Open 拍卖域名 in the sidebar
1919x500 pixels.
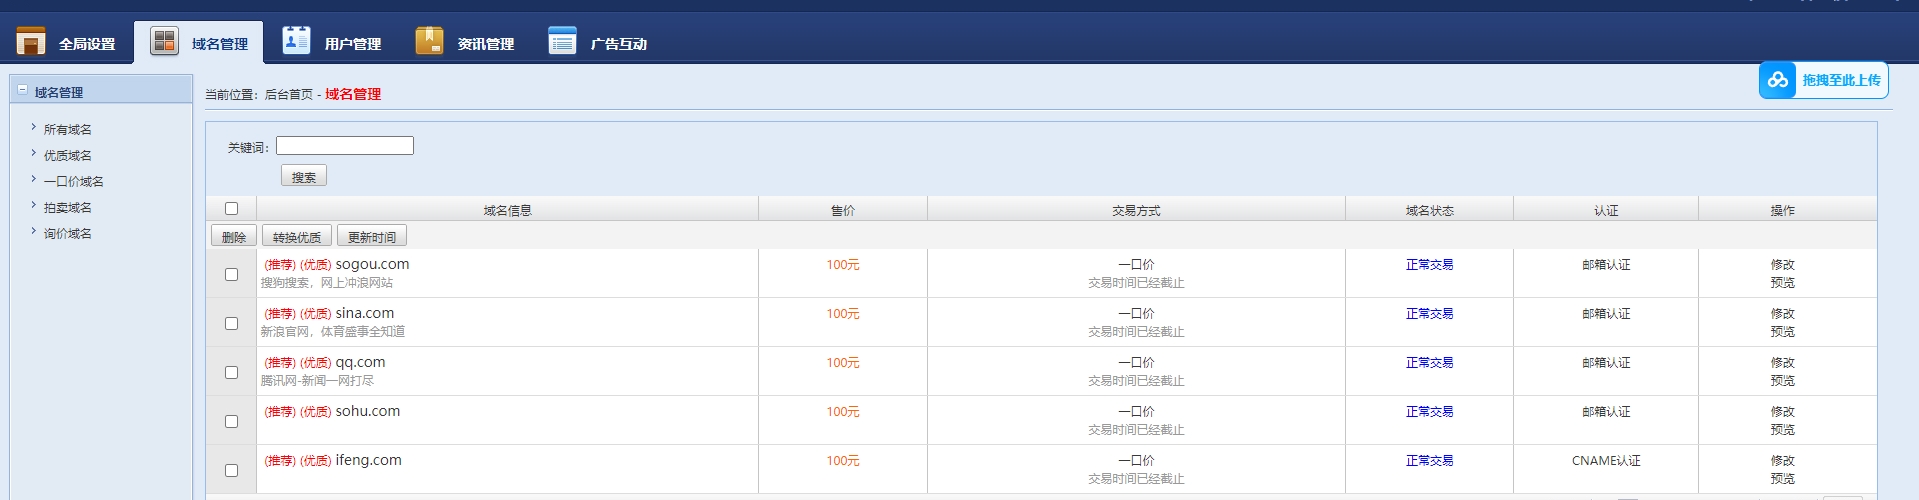67,207
